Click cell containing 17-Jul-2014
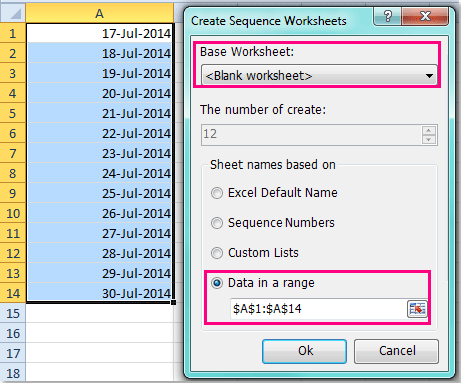The width and height of the screenshot is (461, 383). pyautogui.click(x=100, y=33)
